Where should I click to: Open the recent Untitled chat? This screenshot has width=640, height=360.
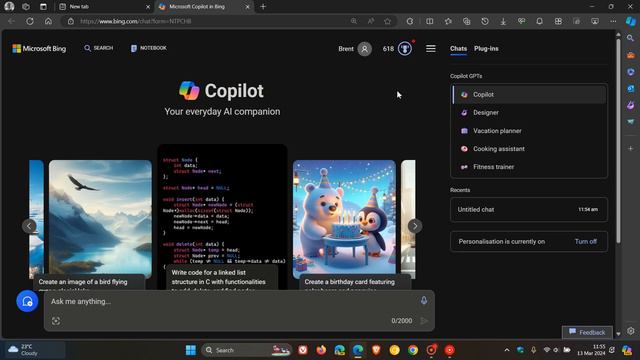click(529, 209)
